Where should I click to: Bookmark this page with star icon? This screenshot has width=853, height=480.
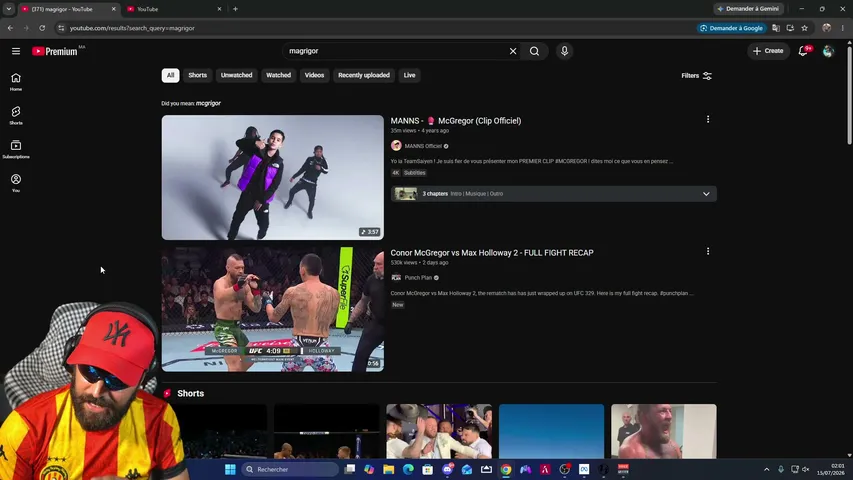click(805, 28)
